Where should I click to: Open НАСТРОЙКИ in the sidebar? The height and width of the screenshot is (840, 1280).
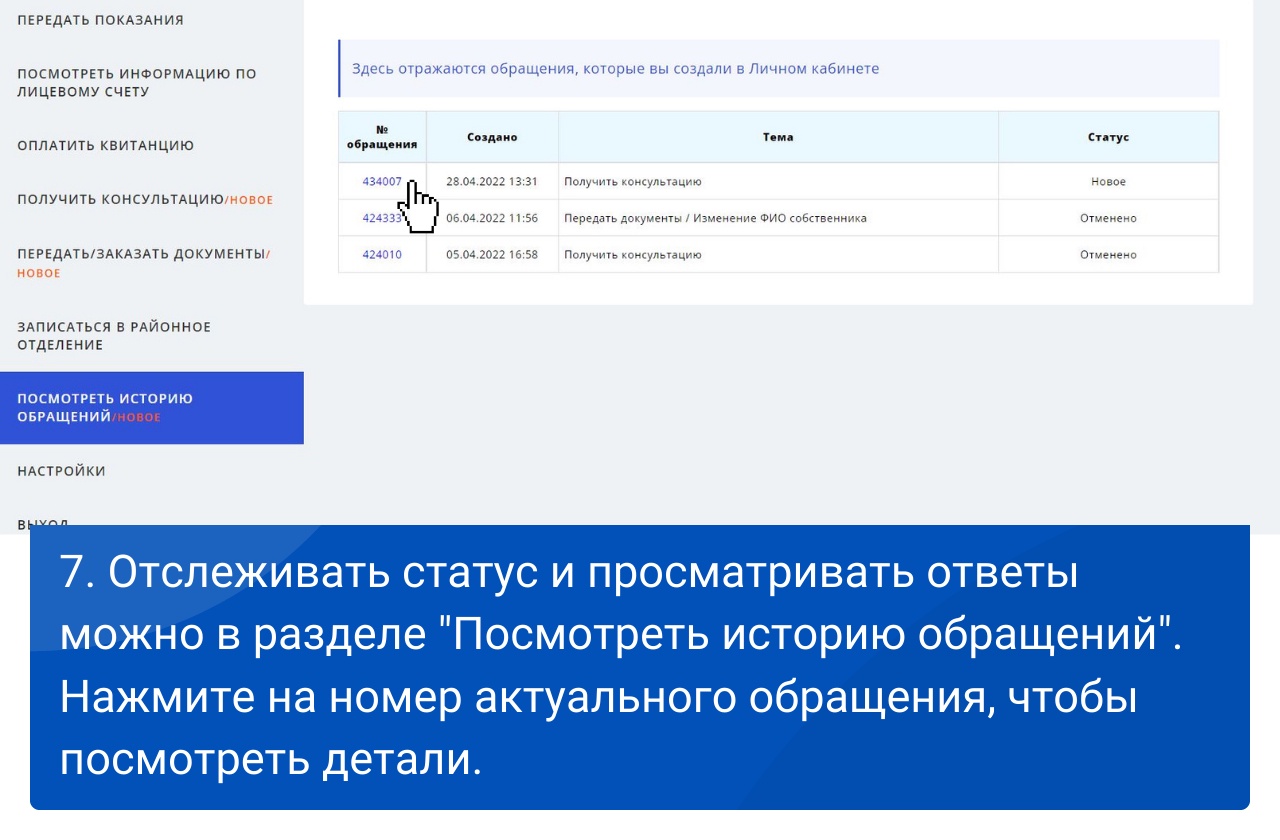click(61, 471)
